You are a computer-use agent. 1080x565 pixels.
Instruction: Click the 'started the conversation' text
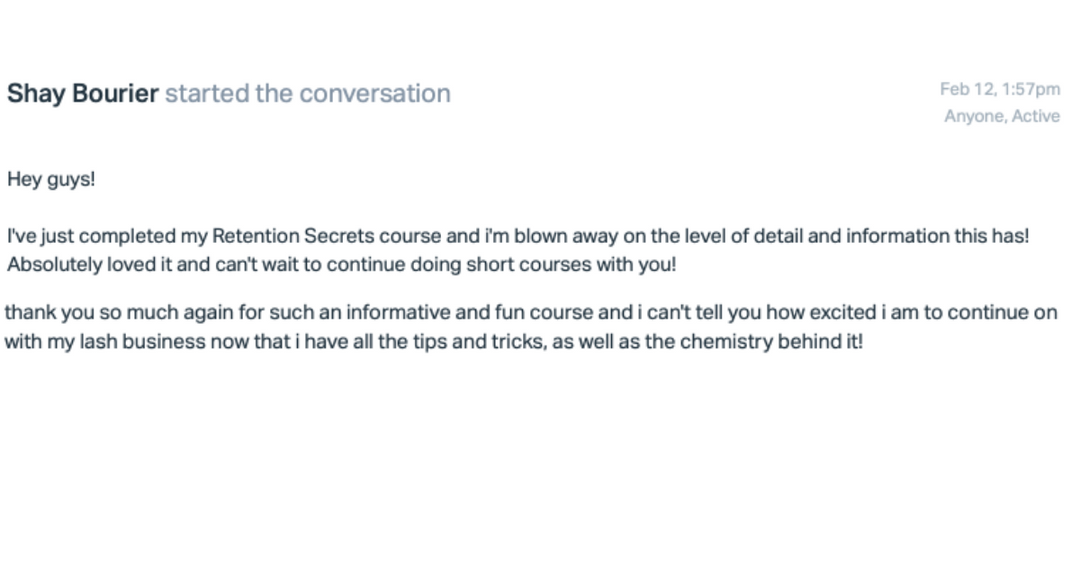pyautogui.click(x=308, y=94)
